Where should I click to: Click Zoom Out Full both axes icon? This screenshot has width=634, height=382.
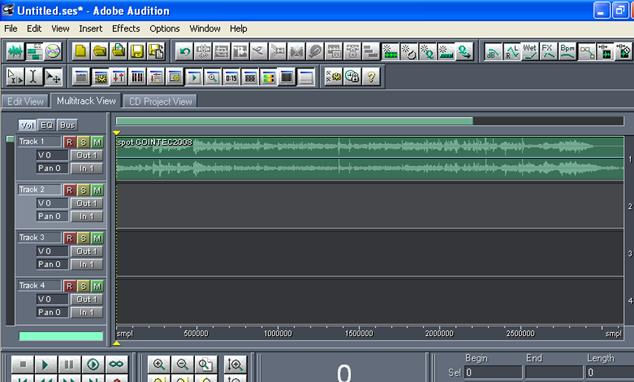pos(205,365)
